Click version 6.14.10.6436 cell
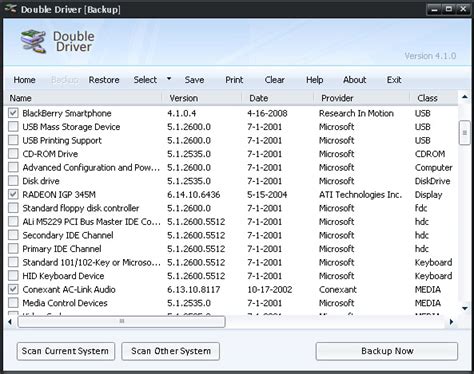The width and height of the screenshot is (474, 374). 193,195
